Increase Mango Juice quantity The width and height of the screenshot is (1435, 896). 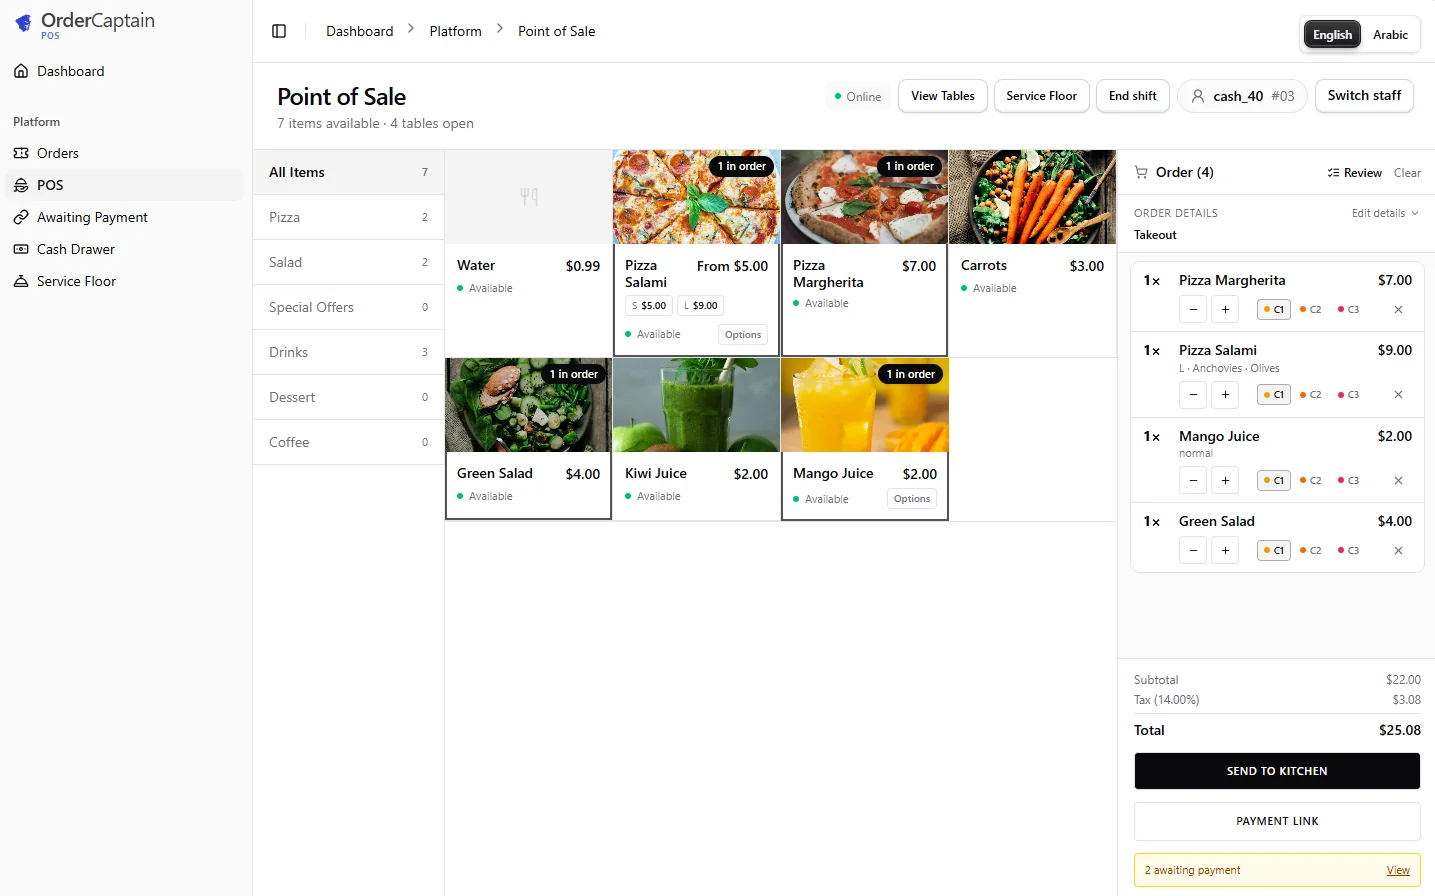(x=1225, y=481)
